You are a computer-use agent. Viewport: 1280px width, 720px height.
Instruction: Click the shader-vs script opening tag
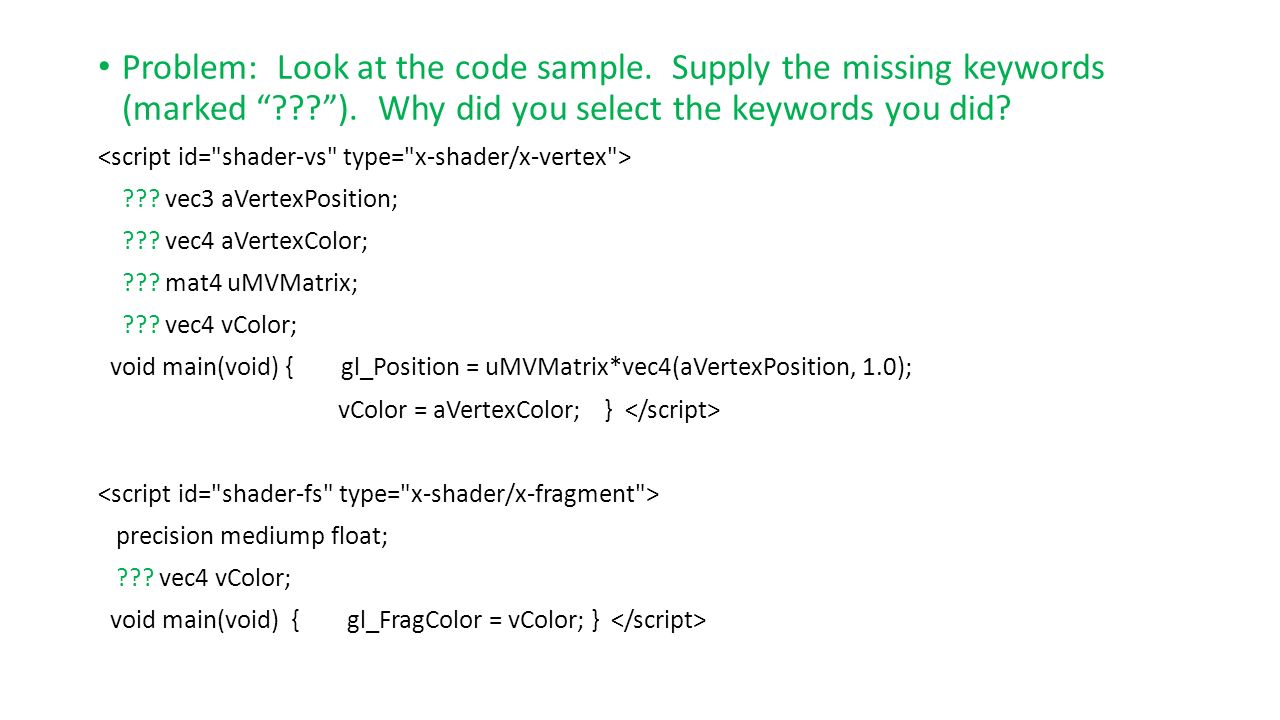coord(364,157)
